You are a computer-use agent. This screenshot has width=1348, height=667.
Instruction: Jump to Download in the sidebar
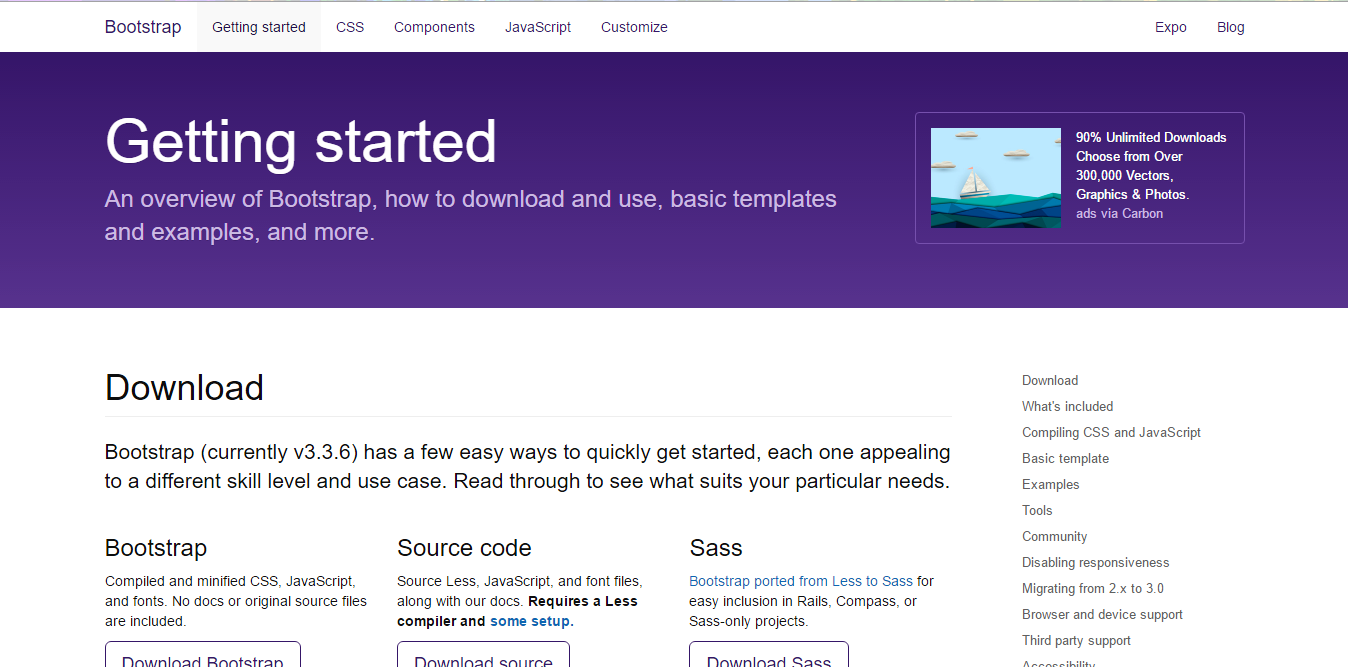(x=1050, y=380)
